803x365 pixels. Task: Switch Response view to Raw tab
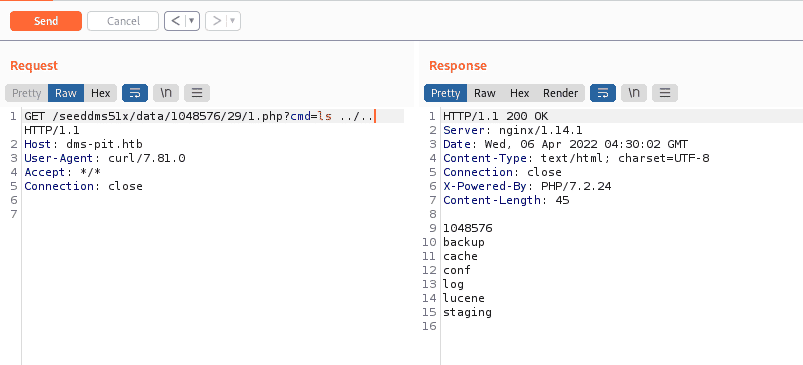(x=485, y=93)
